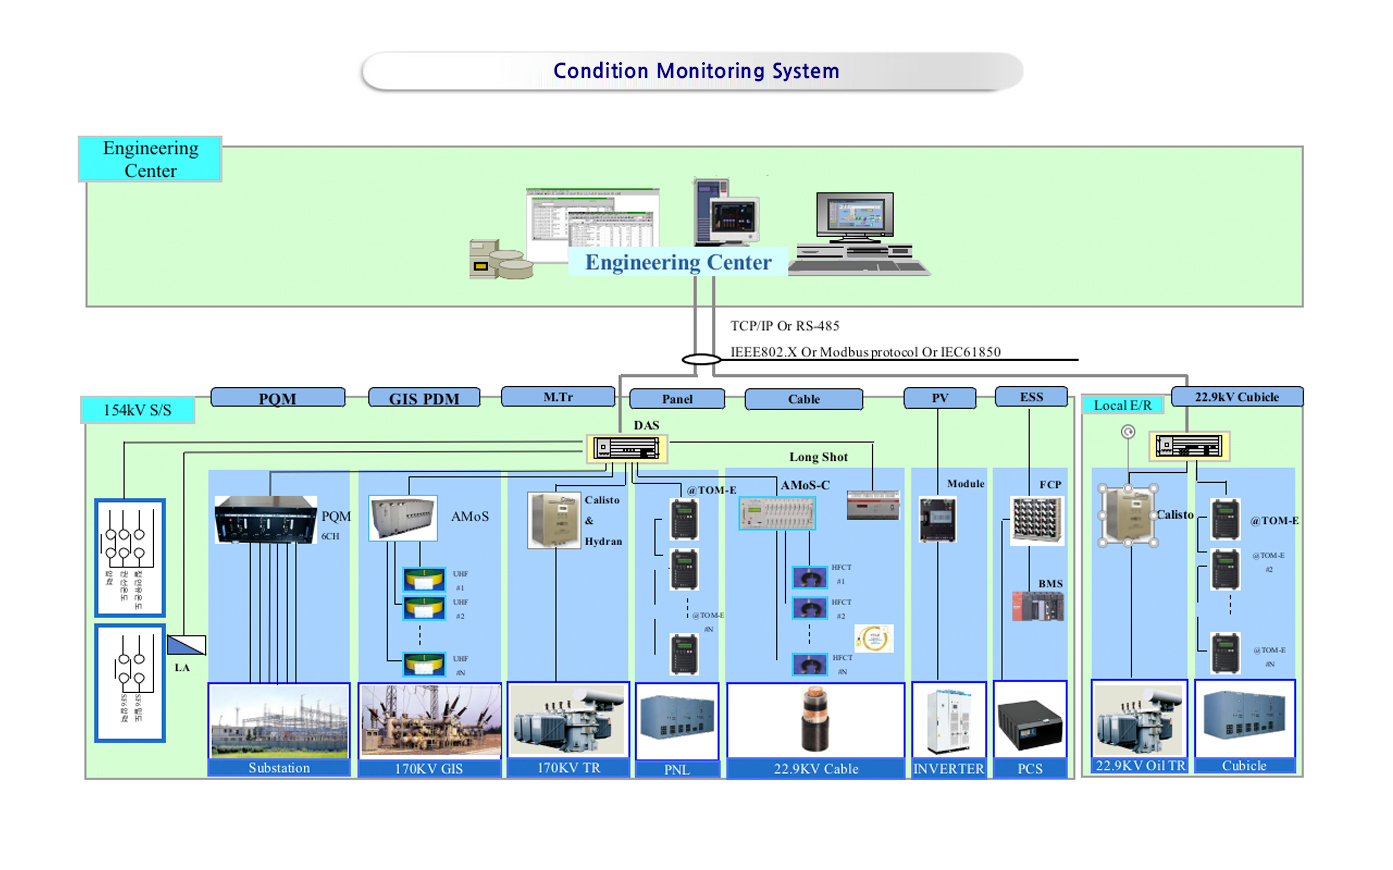Click the Long Shot device image
Screen dimensions: 1393x870
873,505
